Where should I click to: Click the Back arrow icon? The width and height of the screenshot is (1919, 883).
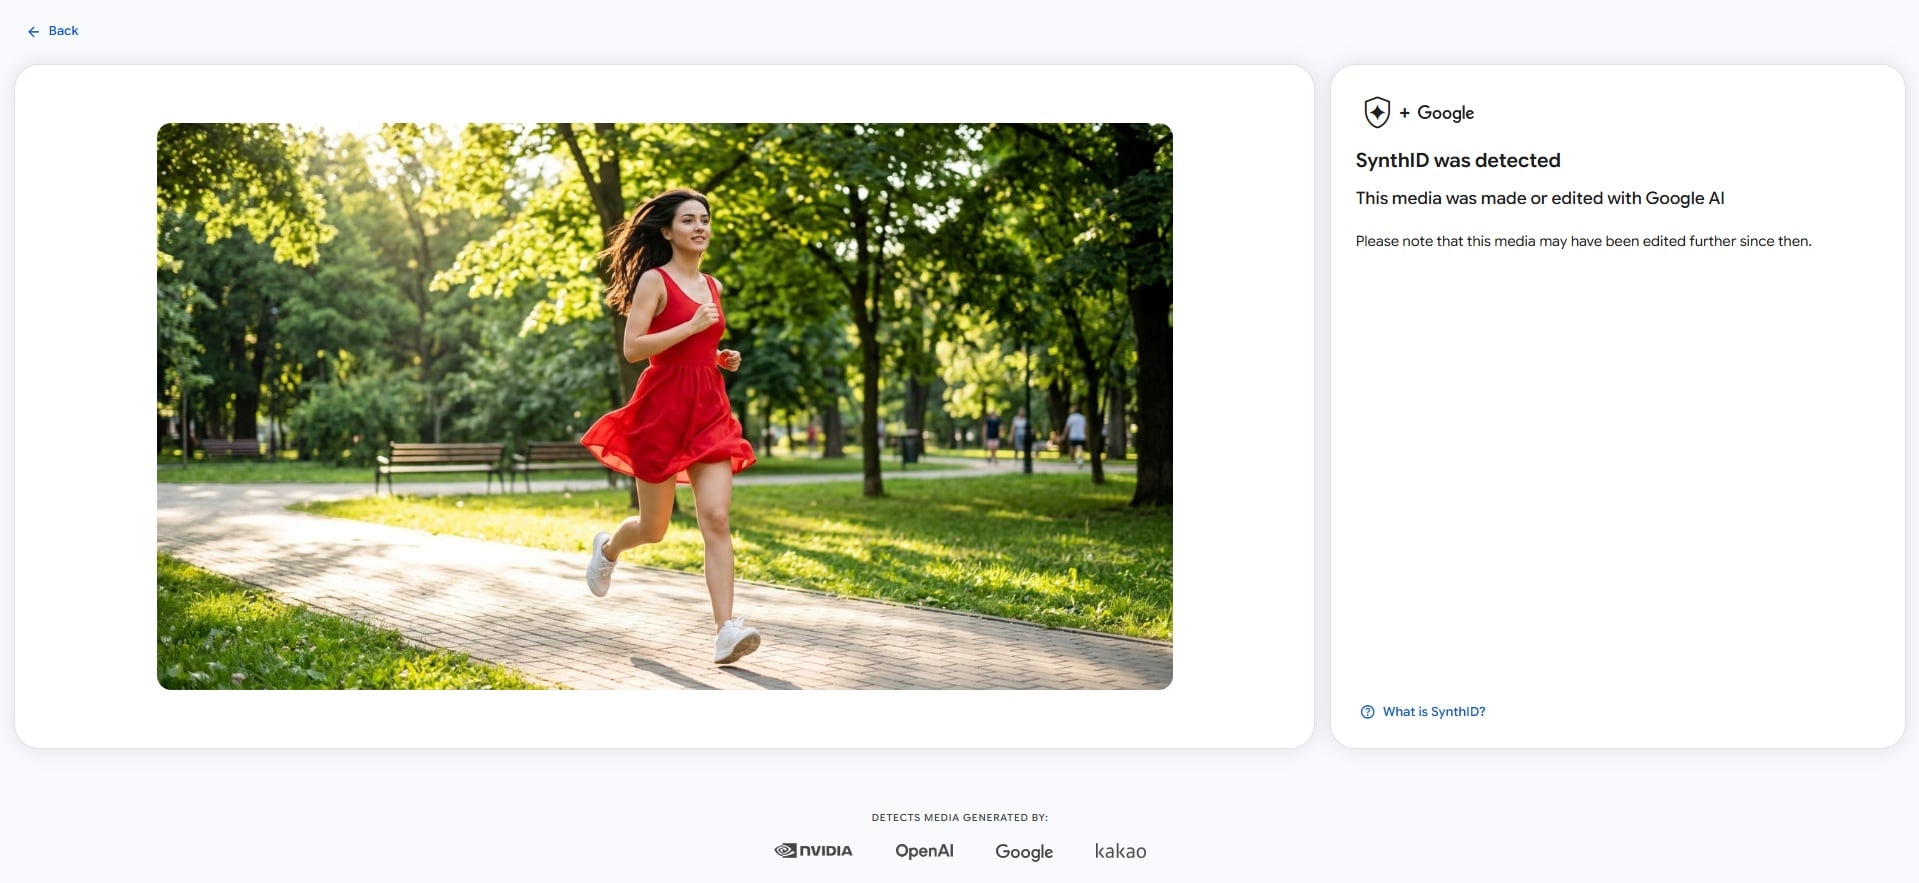coord(33,32)
